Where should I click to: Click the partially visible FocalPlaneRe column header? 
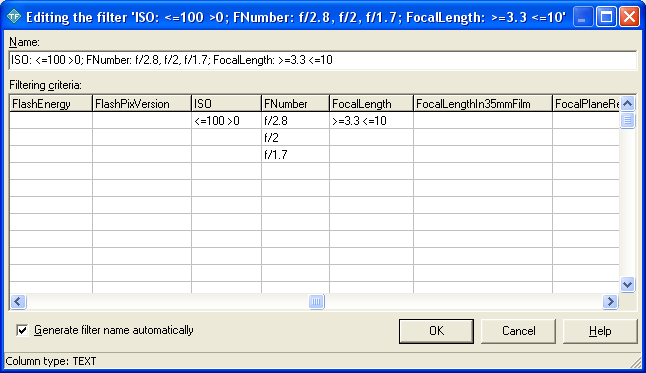[586, 104]
